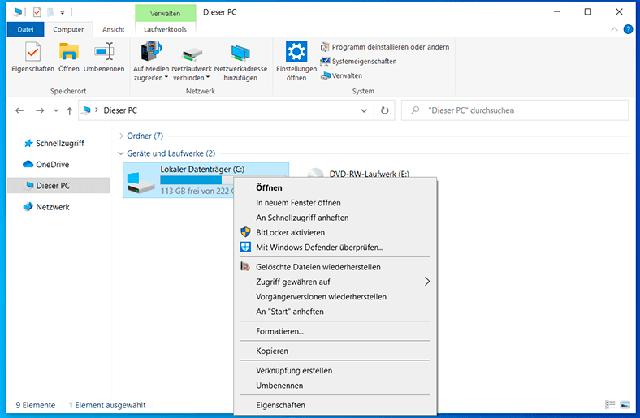This screenshot has width=640, height=418.
Task: Choose Kopieren in the context menu
Action: (x=336, y=351)
